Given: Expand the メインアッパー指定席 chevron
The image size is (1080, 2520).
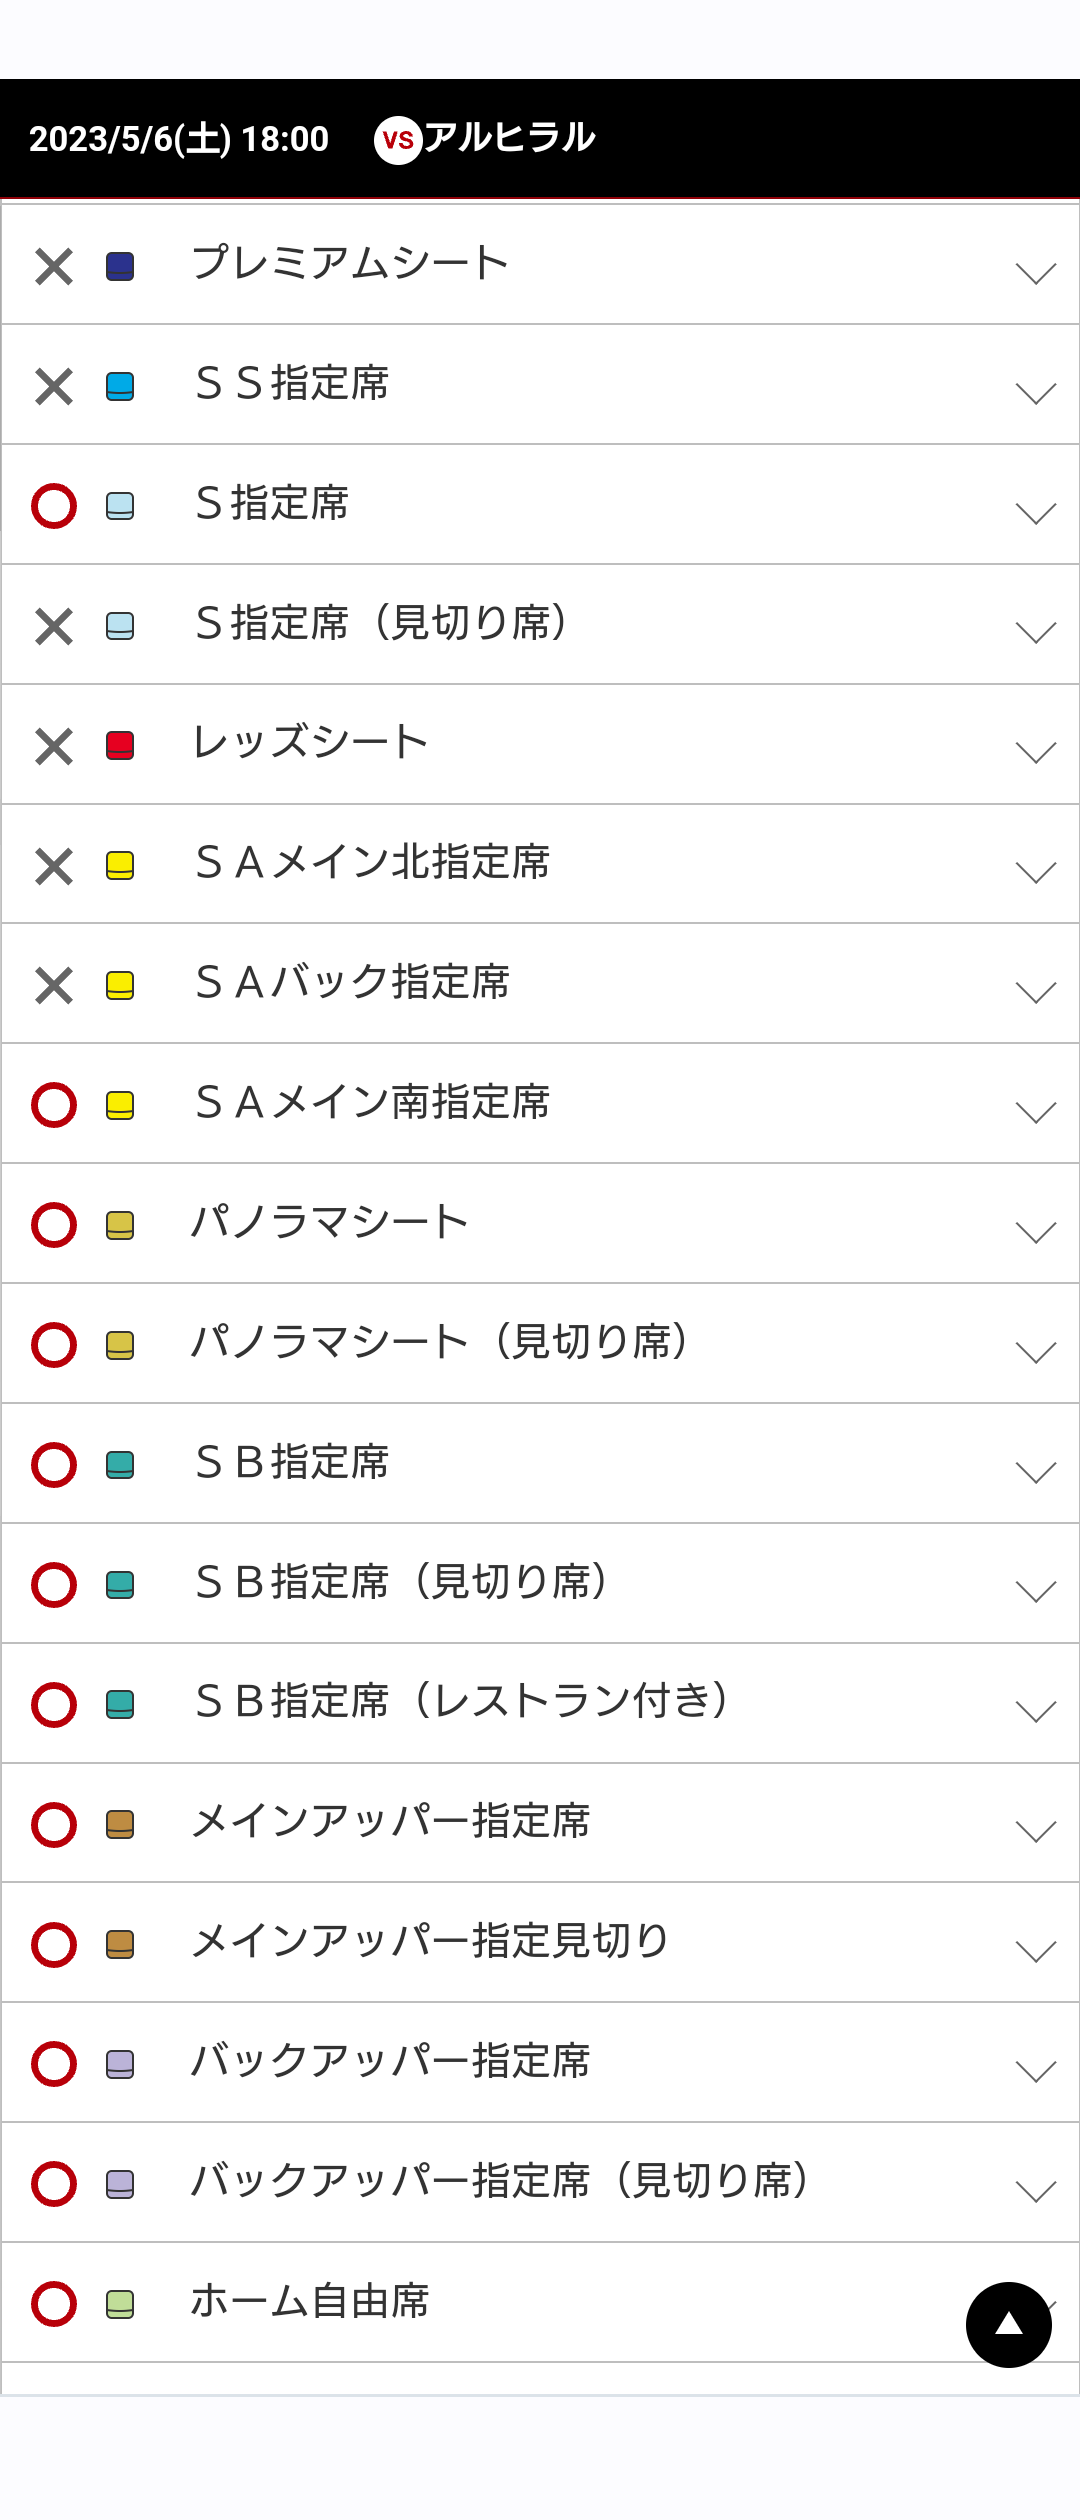Looking at the screenshot, I should coord(1035,1831).
